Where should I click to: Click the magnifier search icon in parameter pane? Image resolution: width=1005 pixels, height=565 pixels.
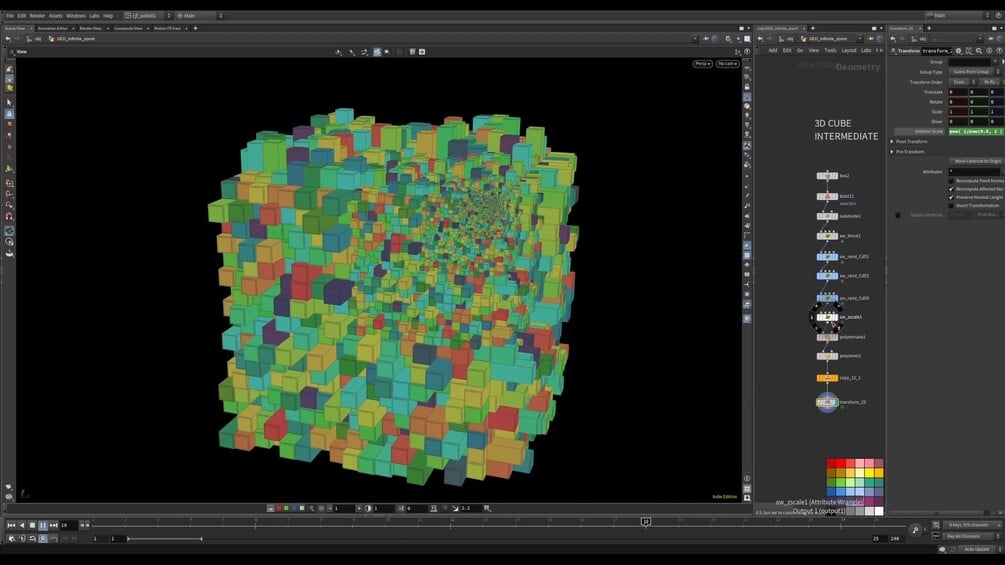978,50
